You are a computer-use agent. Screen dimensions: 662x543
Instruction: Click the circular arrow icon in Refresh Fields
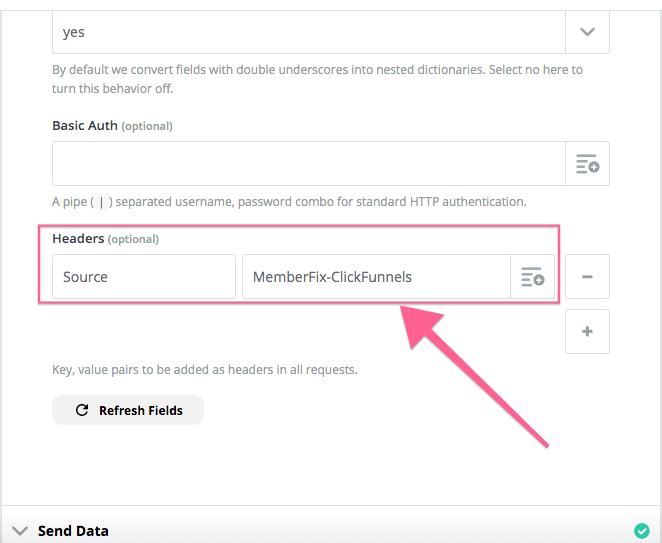[82, 410]
